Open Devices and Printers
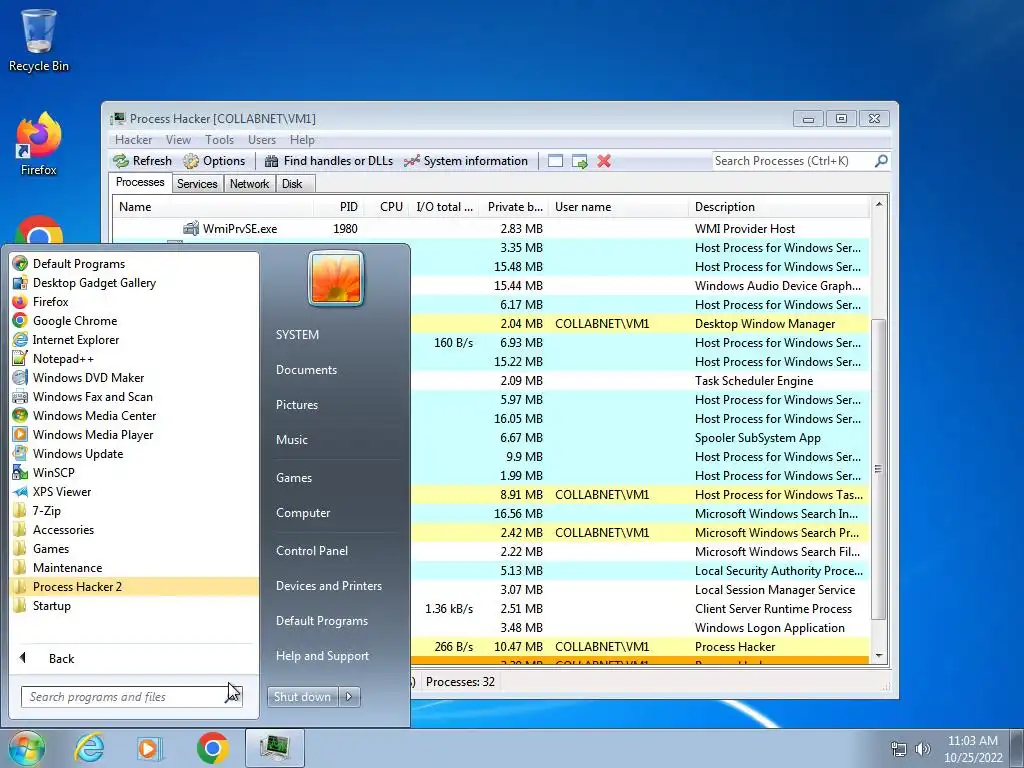The image size is (1024, 768). pyautogui.click(x=328, y=586)
